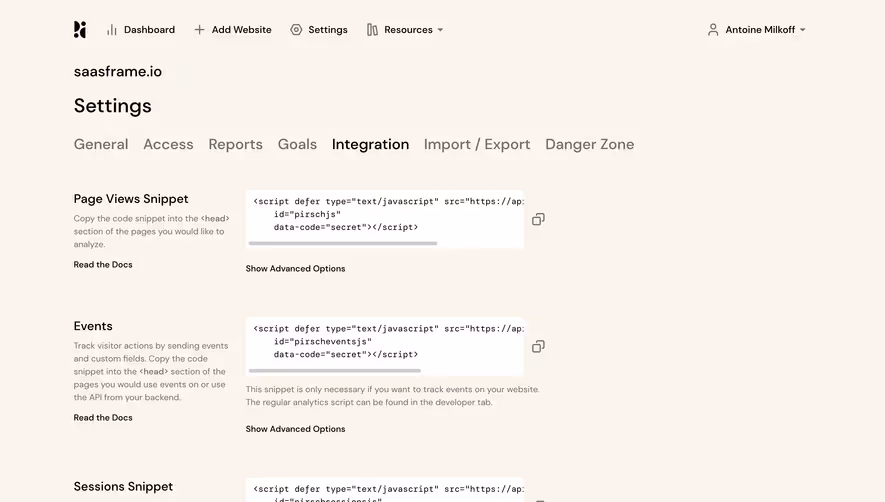Click the Sessions Snippet heading
Screen dimensions: 885x502
pos(123,486)
